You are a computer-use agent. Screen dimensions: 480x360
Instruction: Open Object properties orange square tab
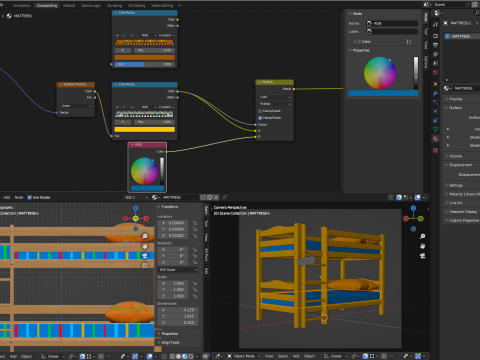tap(435, 84)
